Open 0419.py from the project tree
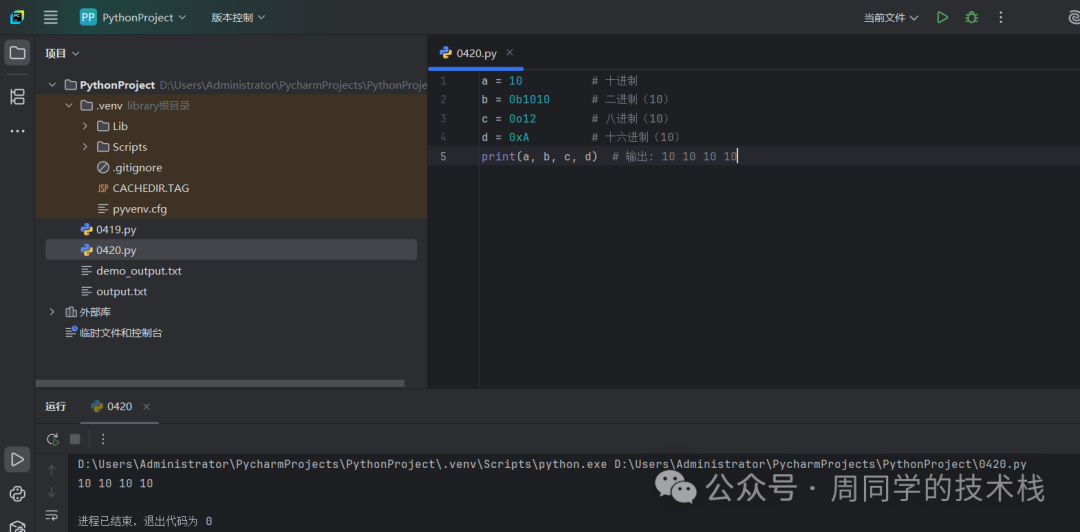1080x532 pixels. pos(116,230)
